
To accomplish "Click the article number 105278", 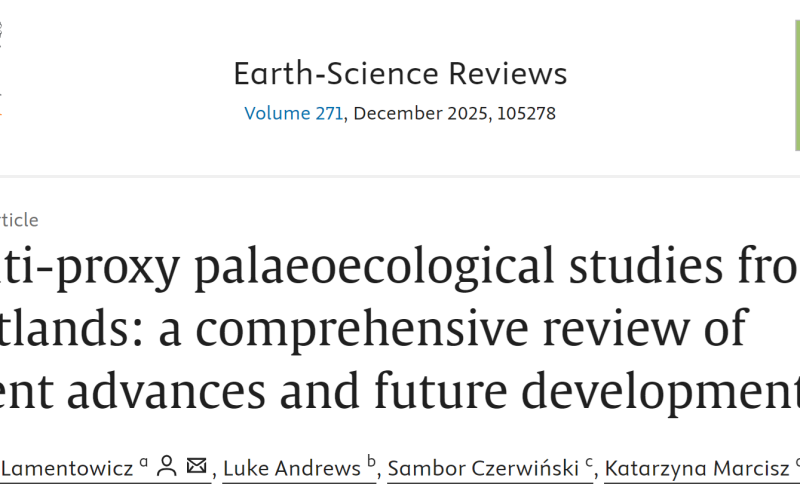I will tap(524, 113).
